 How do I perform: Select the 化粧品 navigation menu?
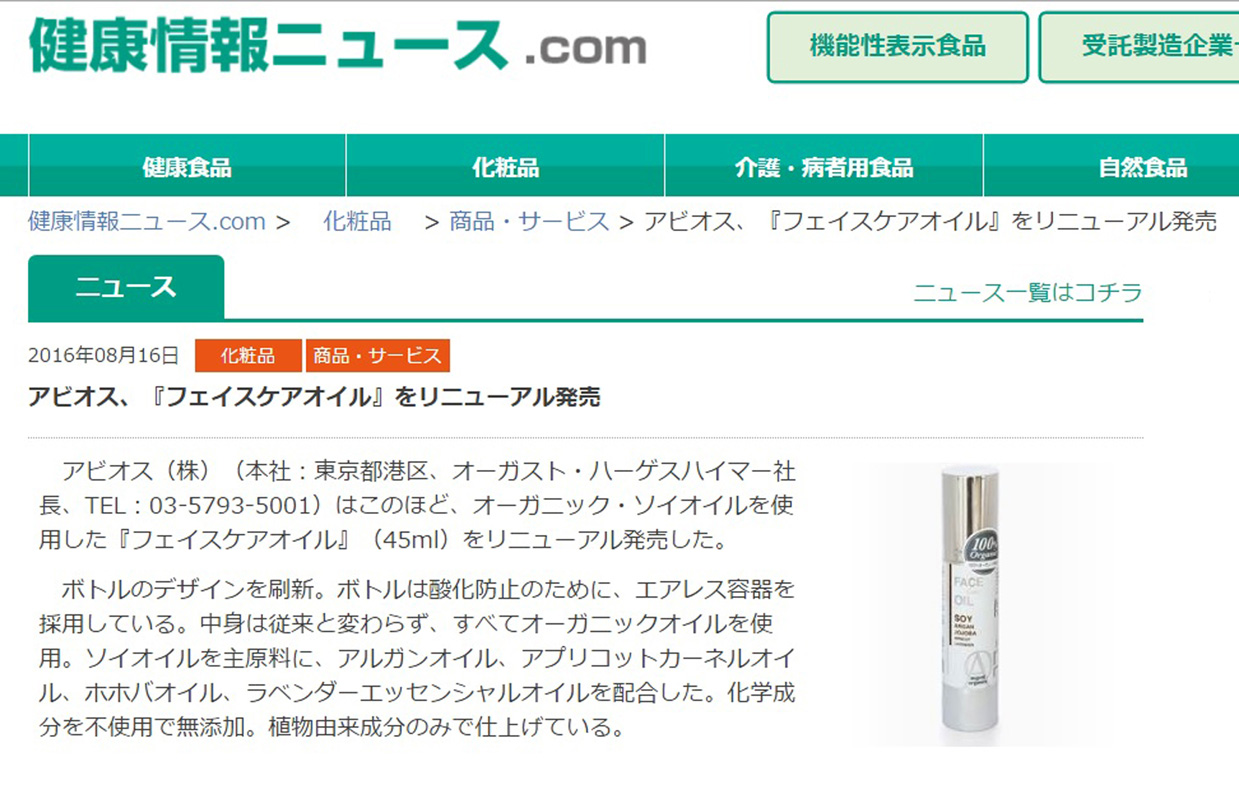pyautogui.click(x=505, y=166)
